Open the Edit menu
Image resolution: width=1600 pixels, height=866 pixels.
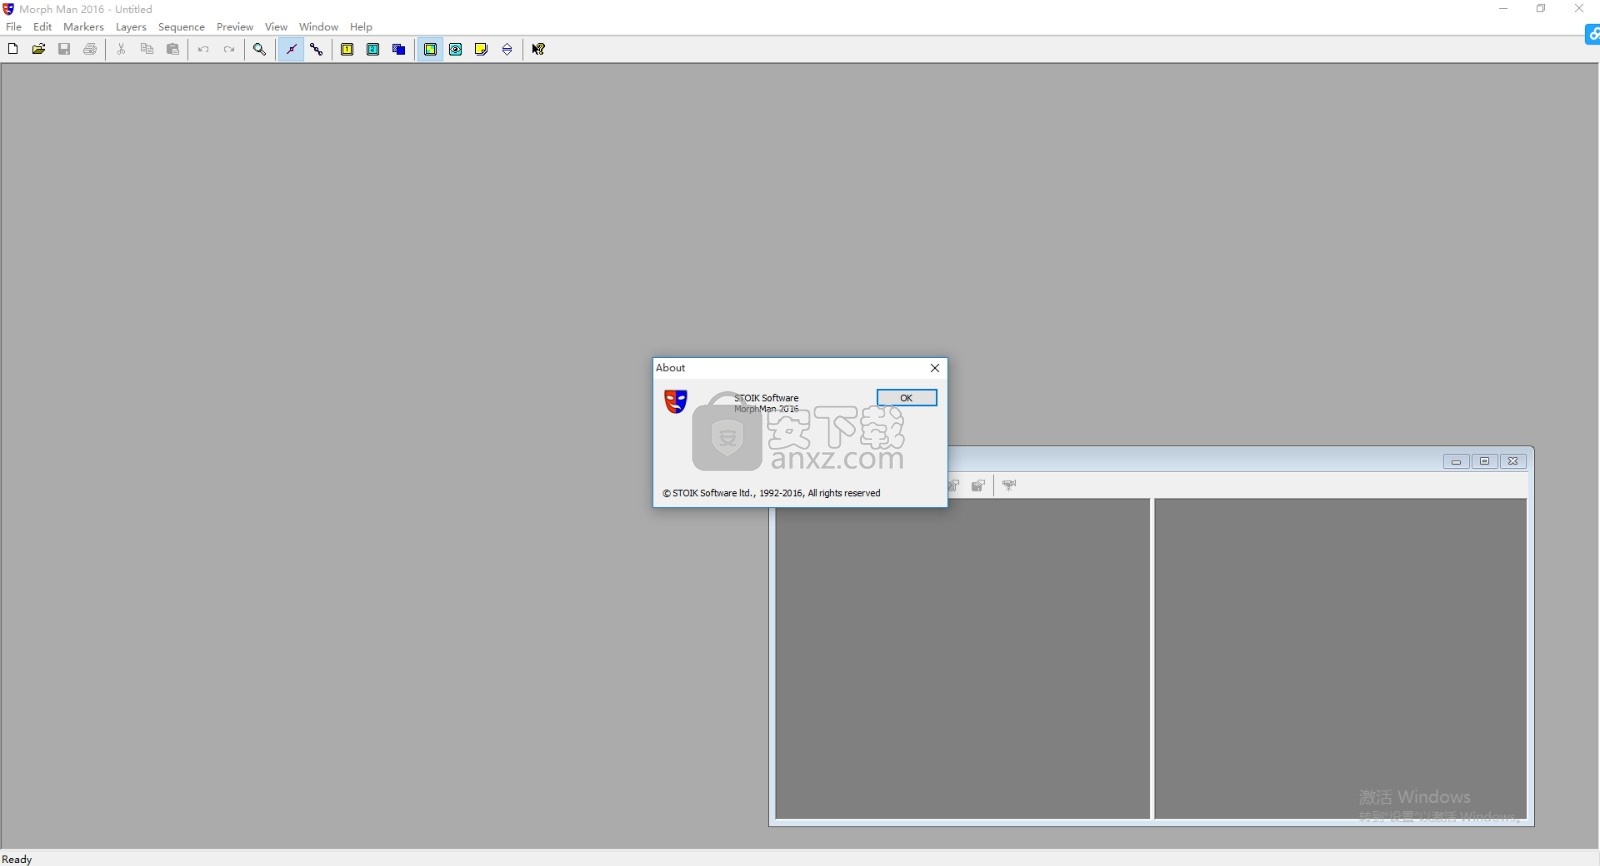[42, 27]
